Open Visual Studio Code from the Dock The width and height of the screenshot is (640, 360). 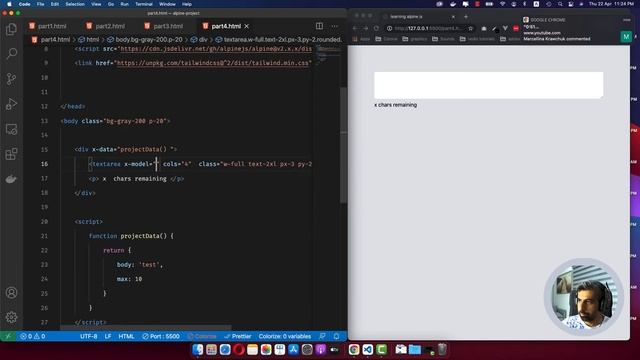(x=368, y=349)
